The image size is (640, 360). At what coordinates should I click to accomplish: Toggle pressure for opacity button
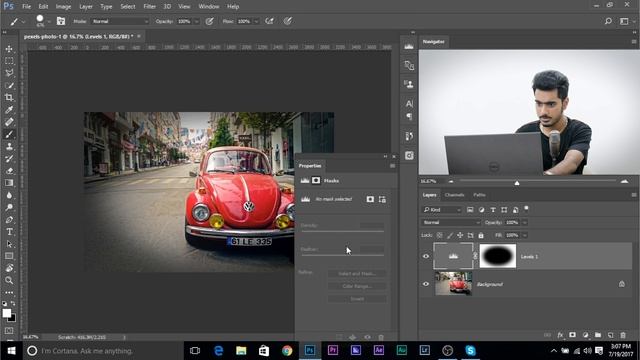tap(209, 21)
